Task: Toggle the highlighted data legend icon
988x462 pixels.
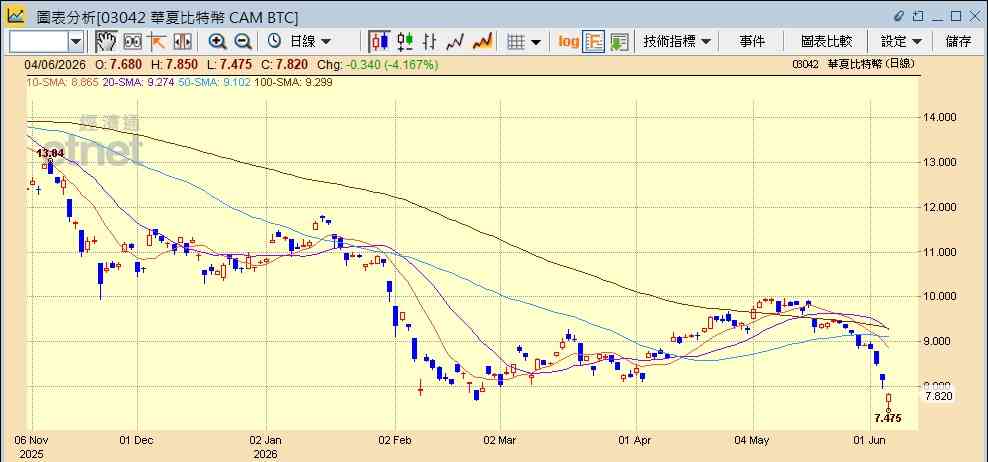Action: pos(594,42)
